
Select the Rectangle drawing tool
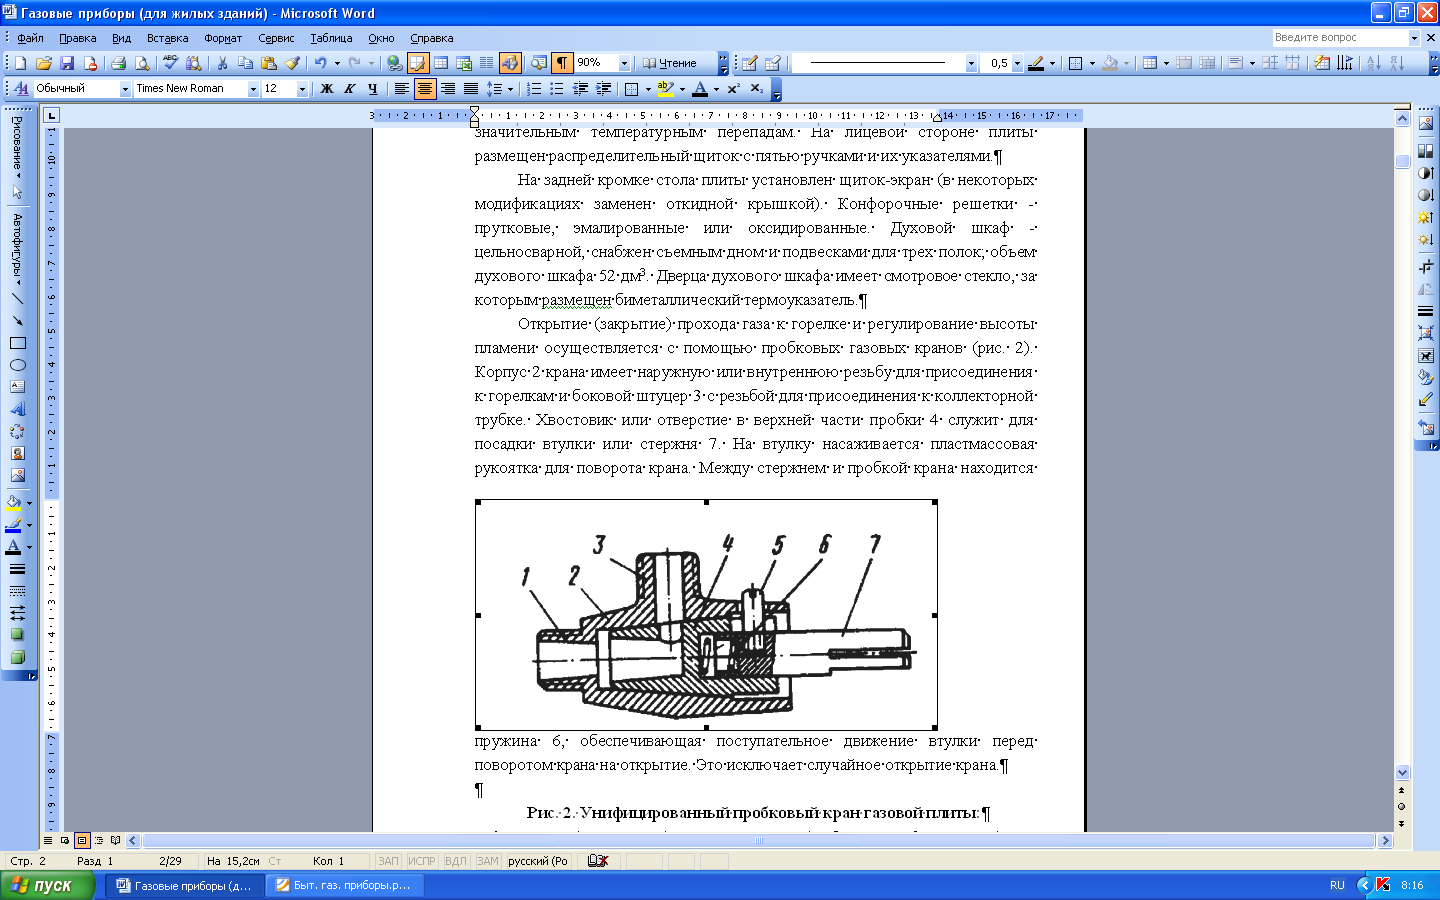click(x=17, y=343)
